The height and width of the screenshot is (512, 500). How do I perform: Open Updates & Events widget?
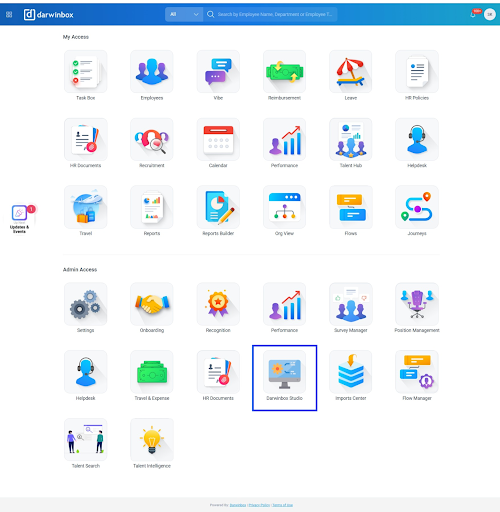click(20, 218)
